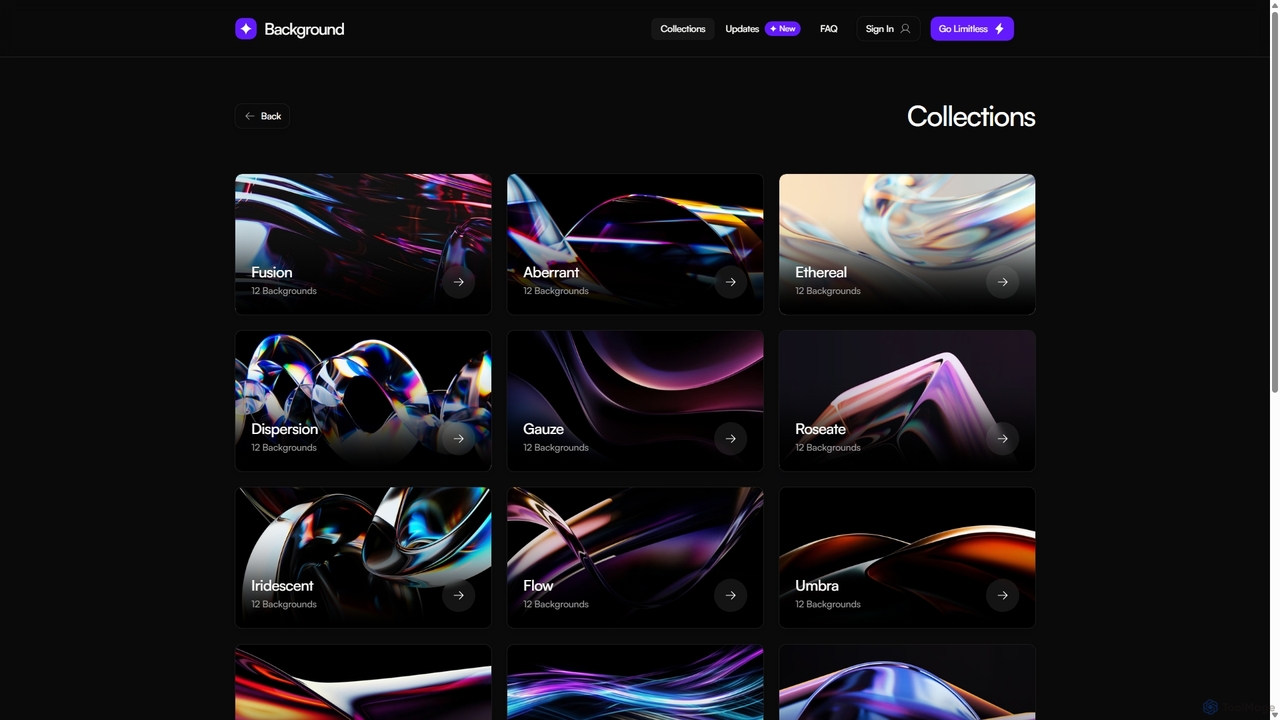The image size is (1280, 720).
Task: Click the Aberrant collection title text
Action: coord(551,272)
